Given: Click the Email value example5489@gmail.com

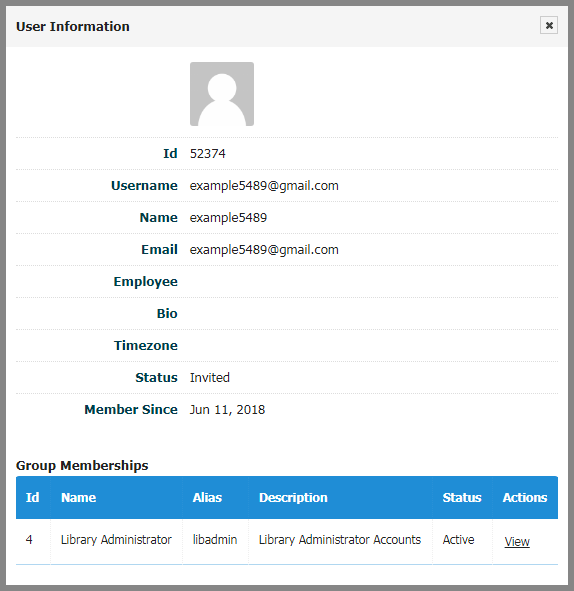Looking at the screenshot, I should point(264,250).
